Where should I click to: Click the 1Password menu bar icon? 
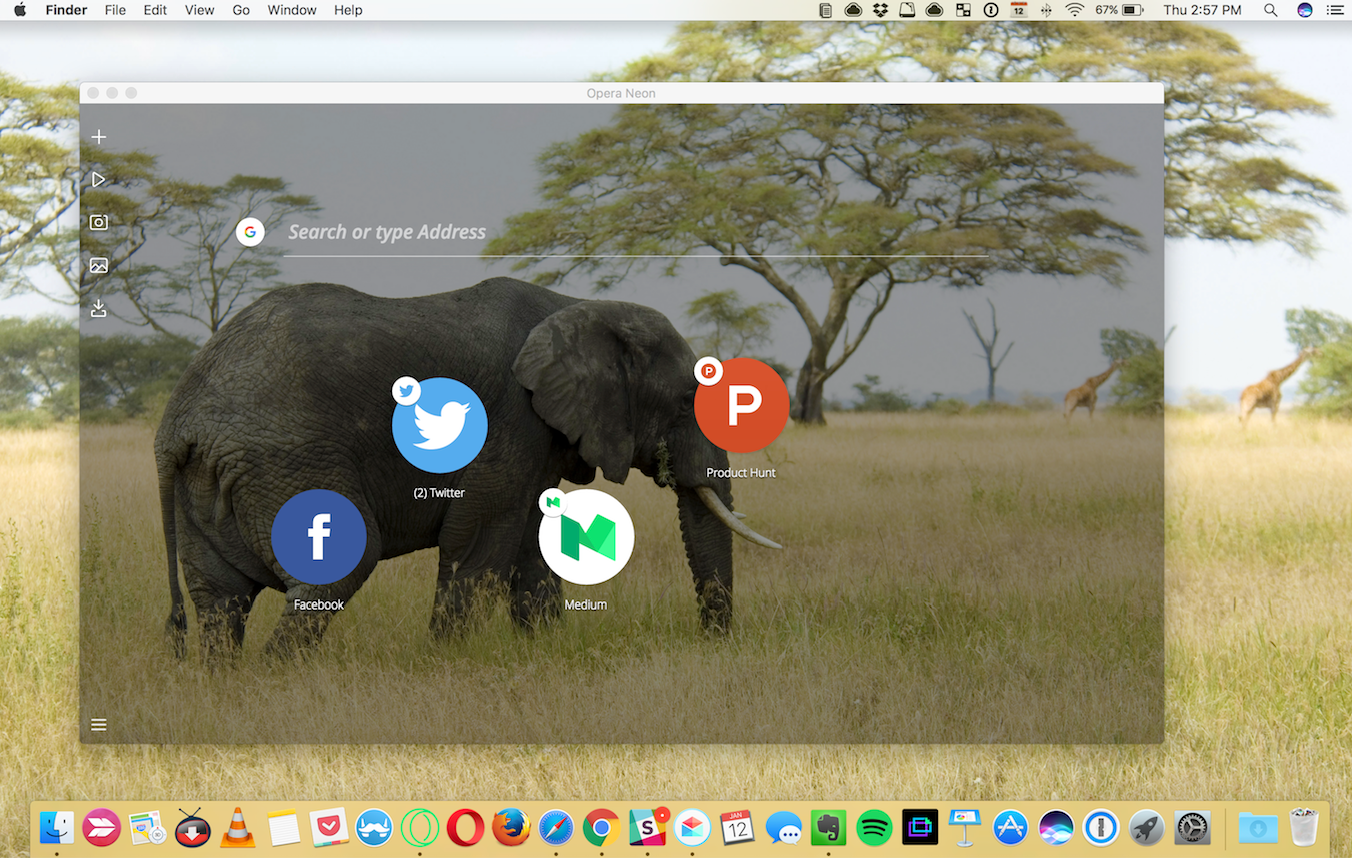coord(991,10)
